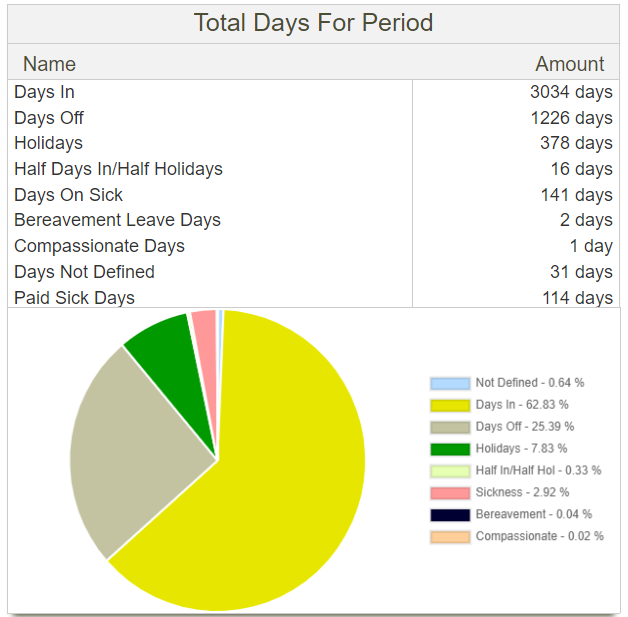Select the Half In/Half Hol legend swatch
The image size is (628, 617).
click(449, 471)
